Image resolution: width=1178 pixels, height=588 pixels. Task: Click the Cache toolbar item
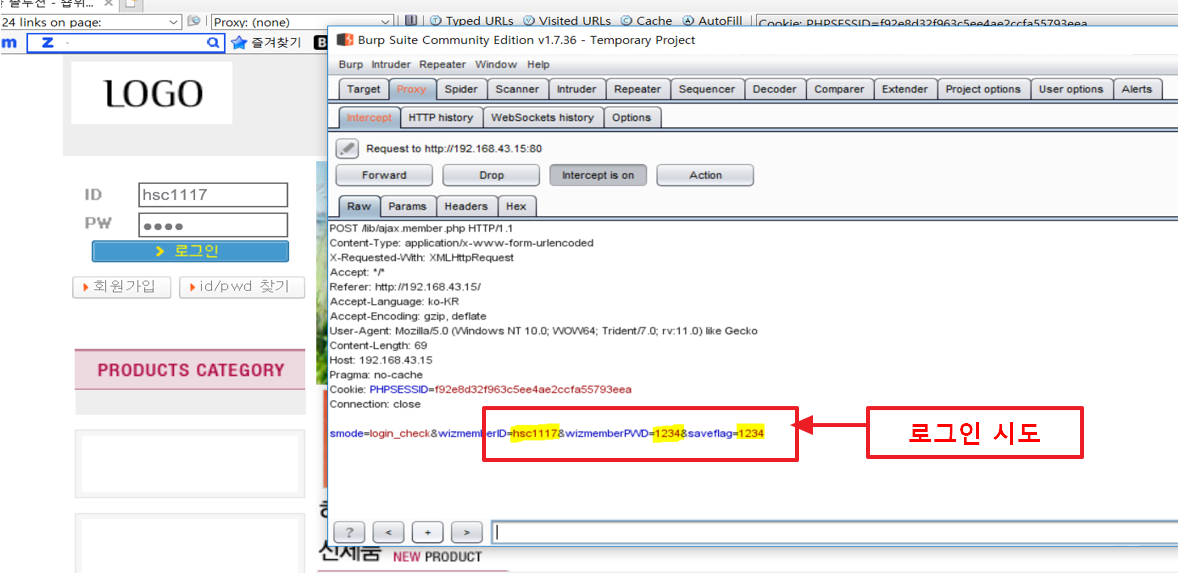(x=647, y=21)
